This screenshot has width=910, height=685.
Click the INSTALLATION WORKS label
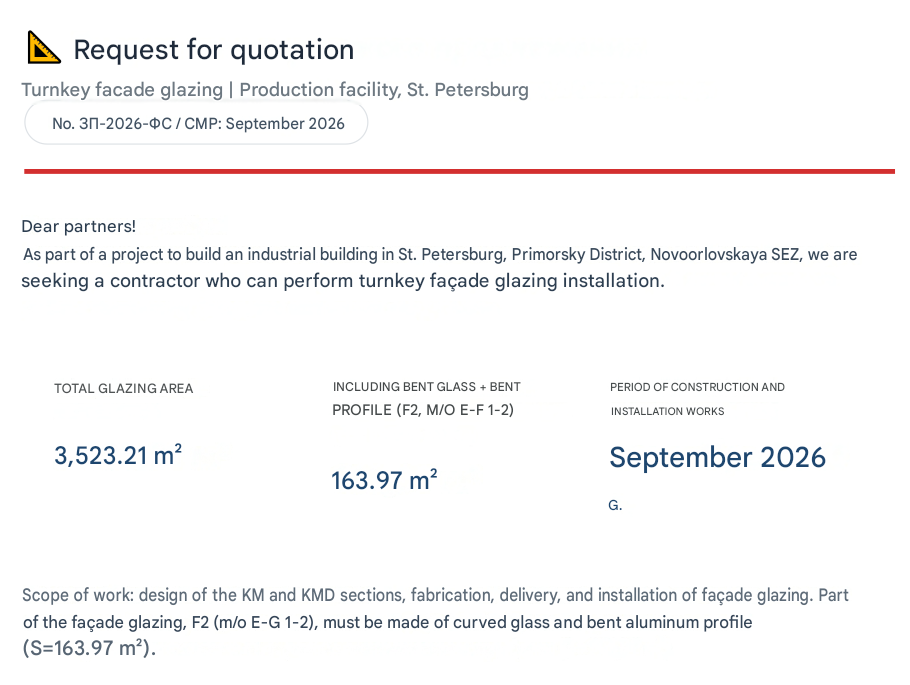pos(667,411)
